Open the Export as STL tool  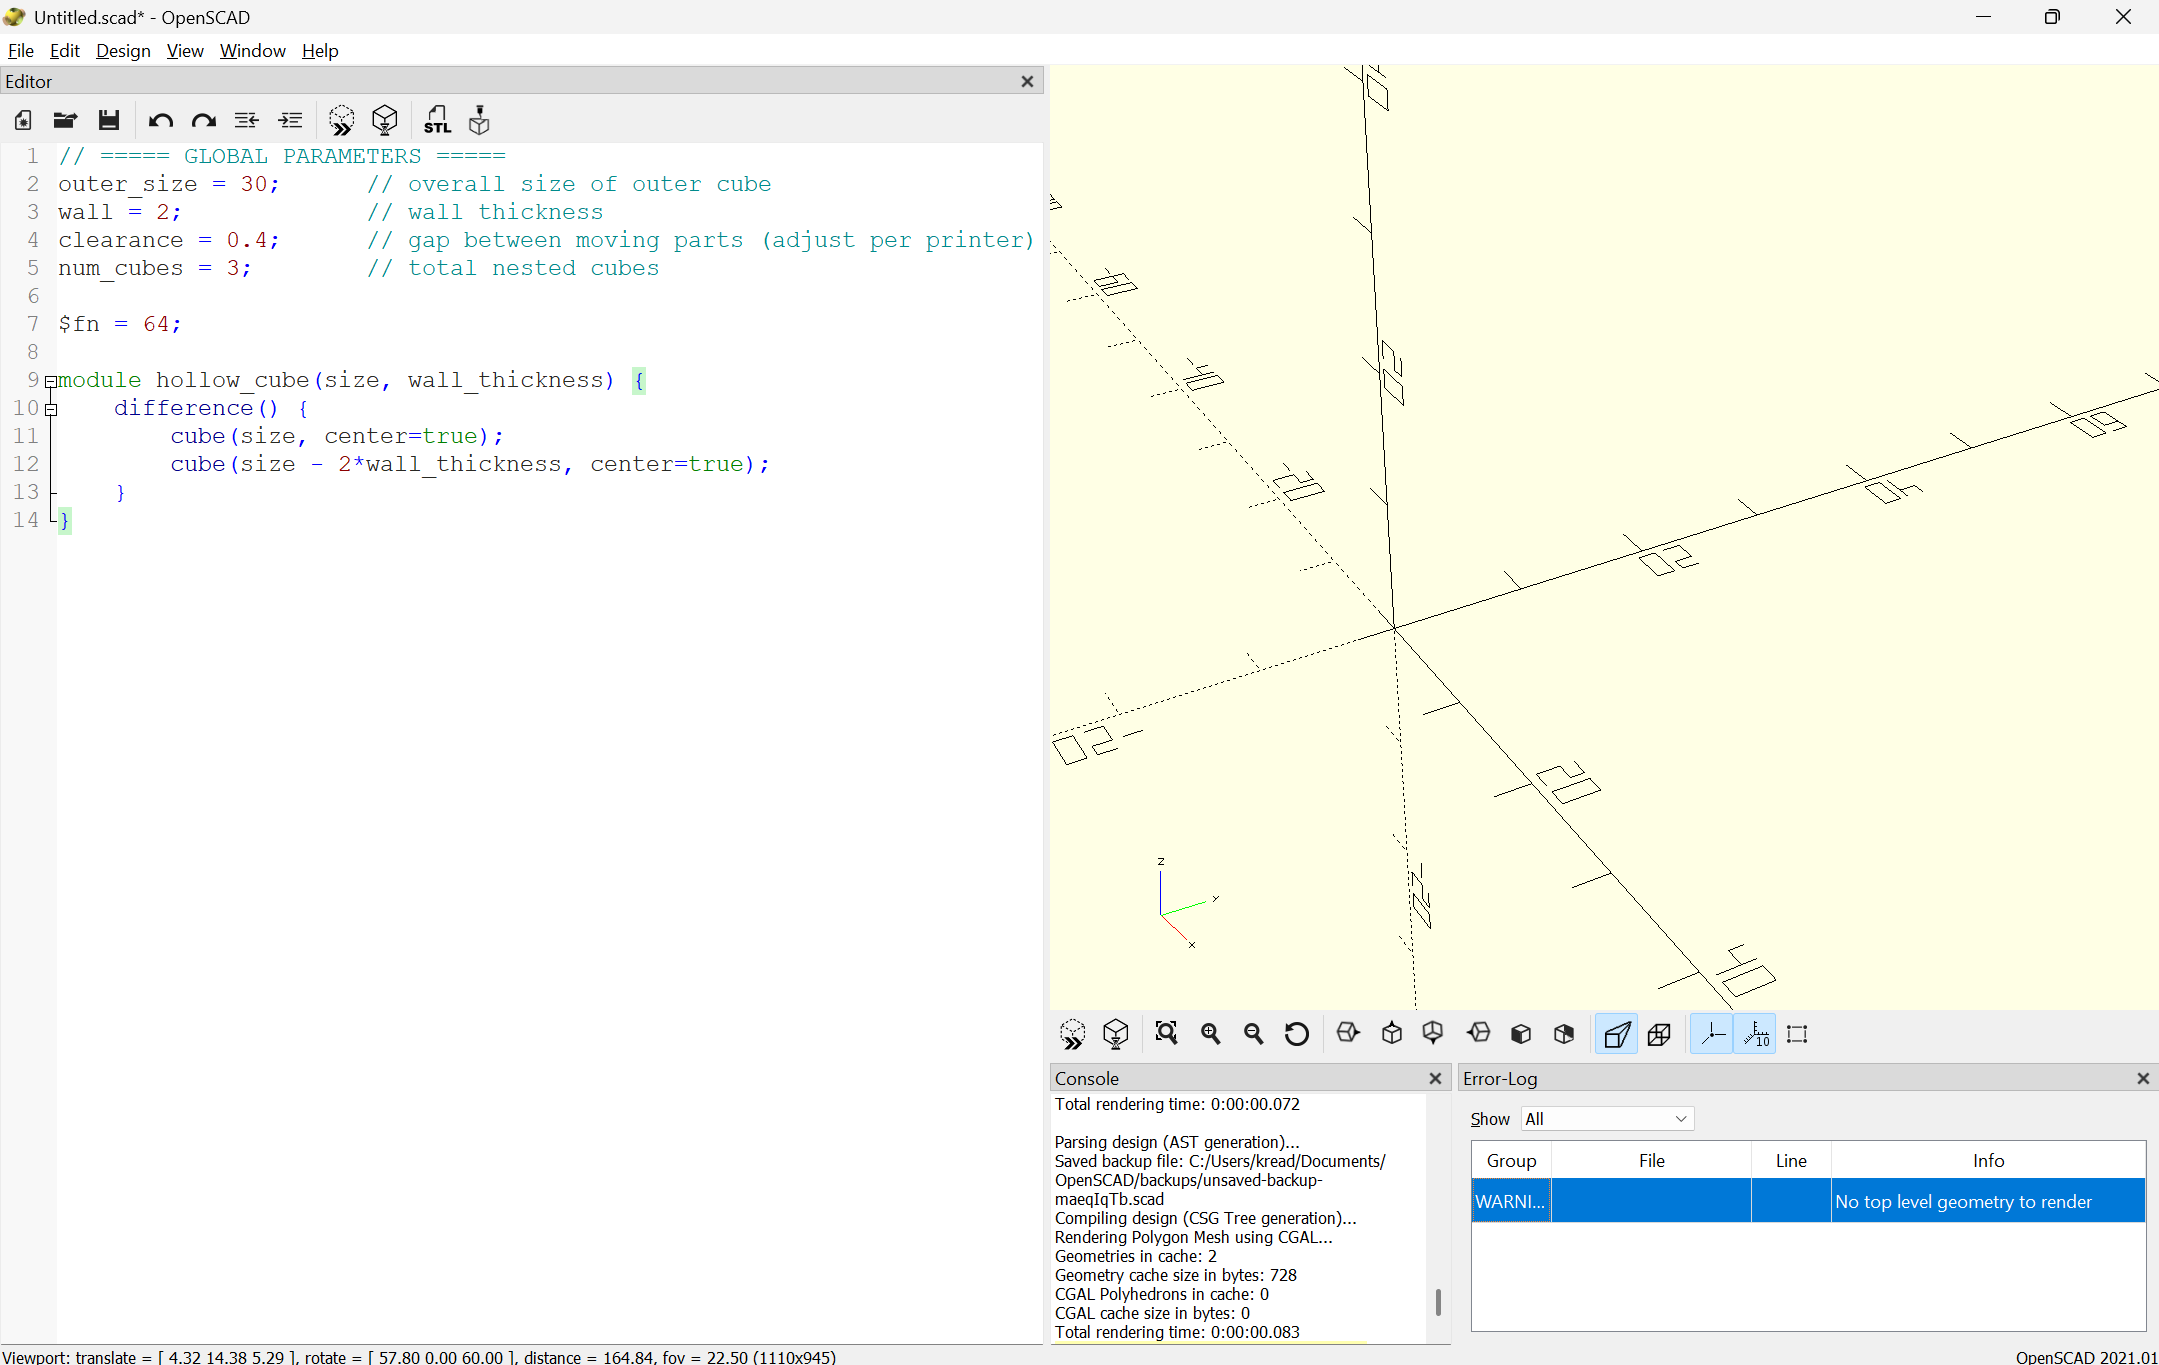pos(438,120)
